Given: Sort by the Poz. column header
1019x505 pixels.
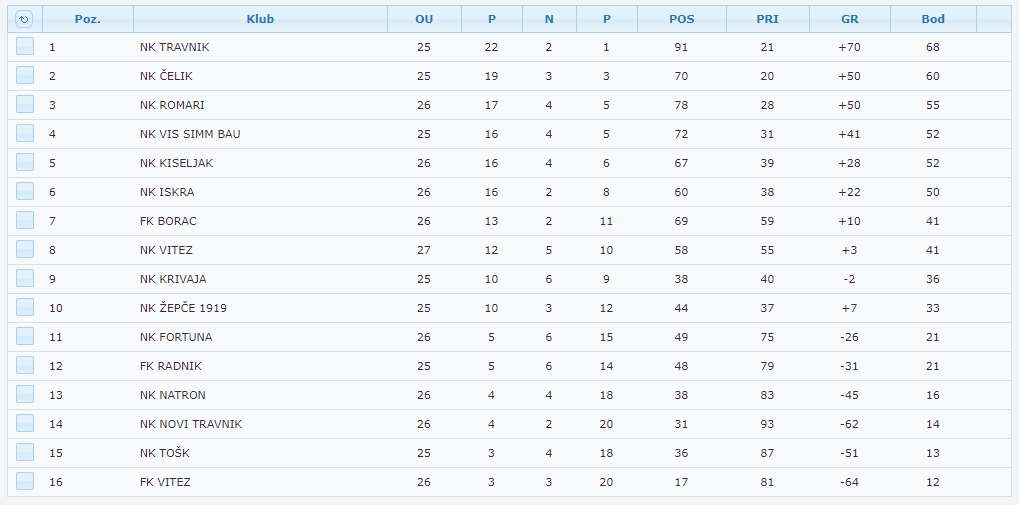Looking at the screenshot, I should 88,19.
